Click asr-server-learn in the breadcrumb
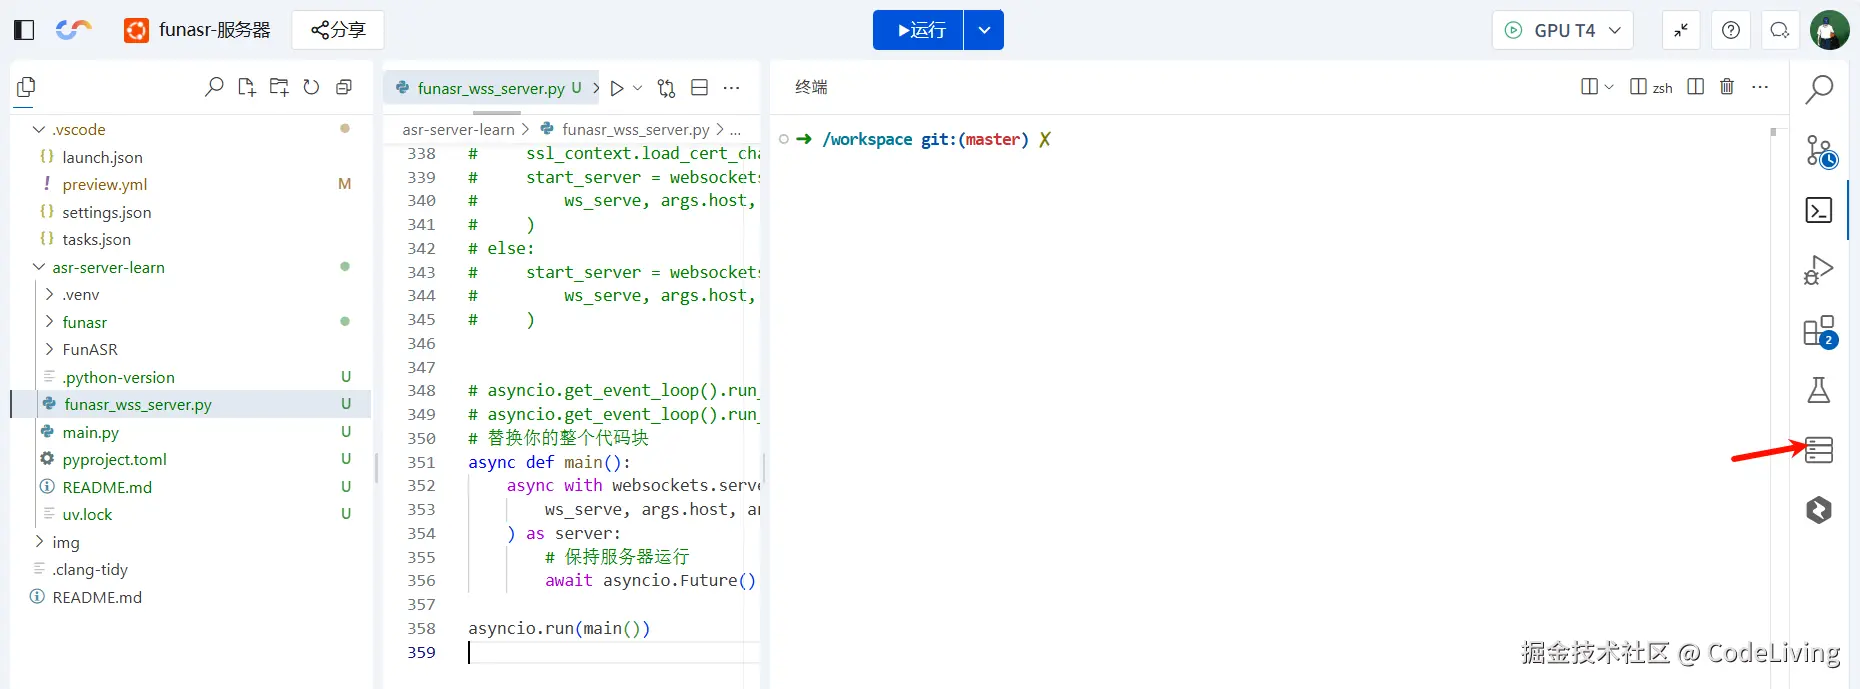 [x=458, y=129]
